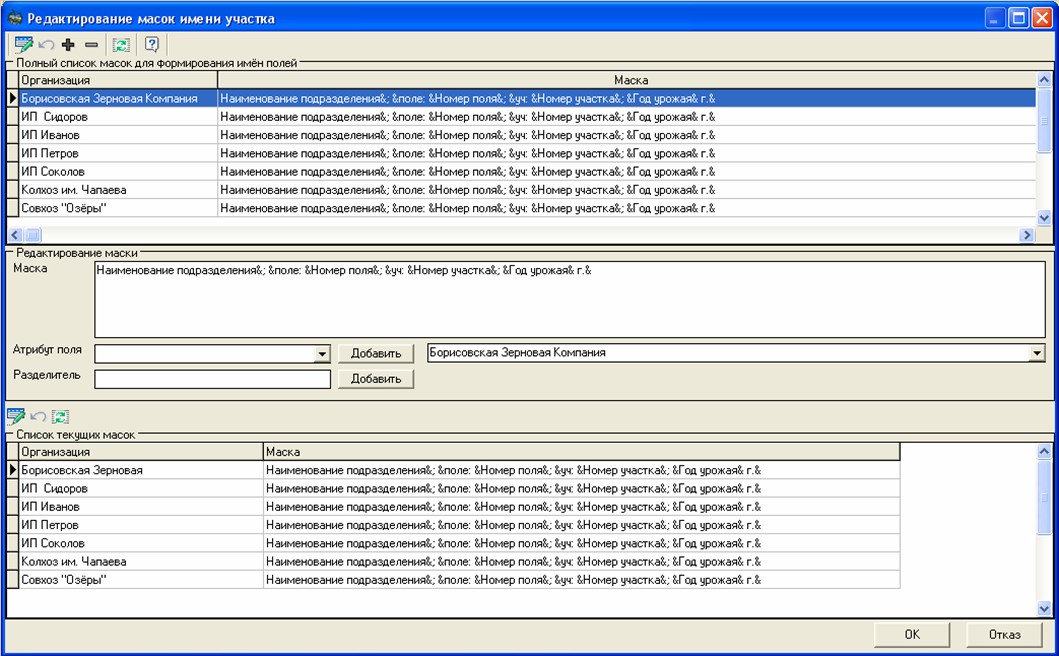Click inside the Разделитель text field
Viewport: 1059px width, 656px height.
pos(211,379)
